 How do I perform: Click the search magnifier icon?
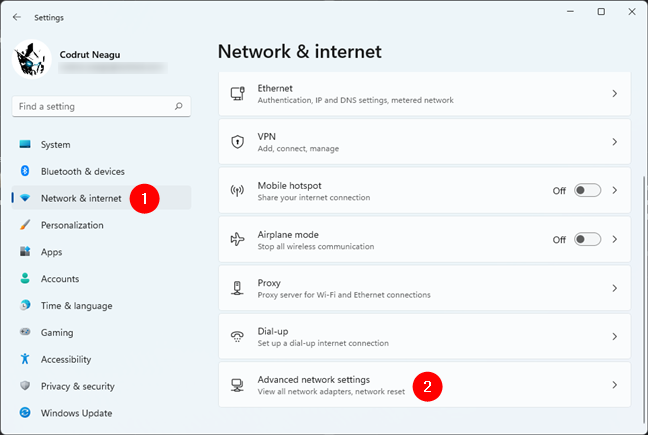pos(179,106)
